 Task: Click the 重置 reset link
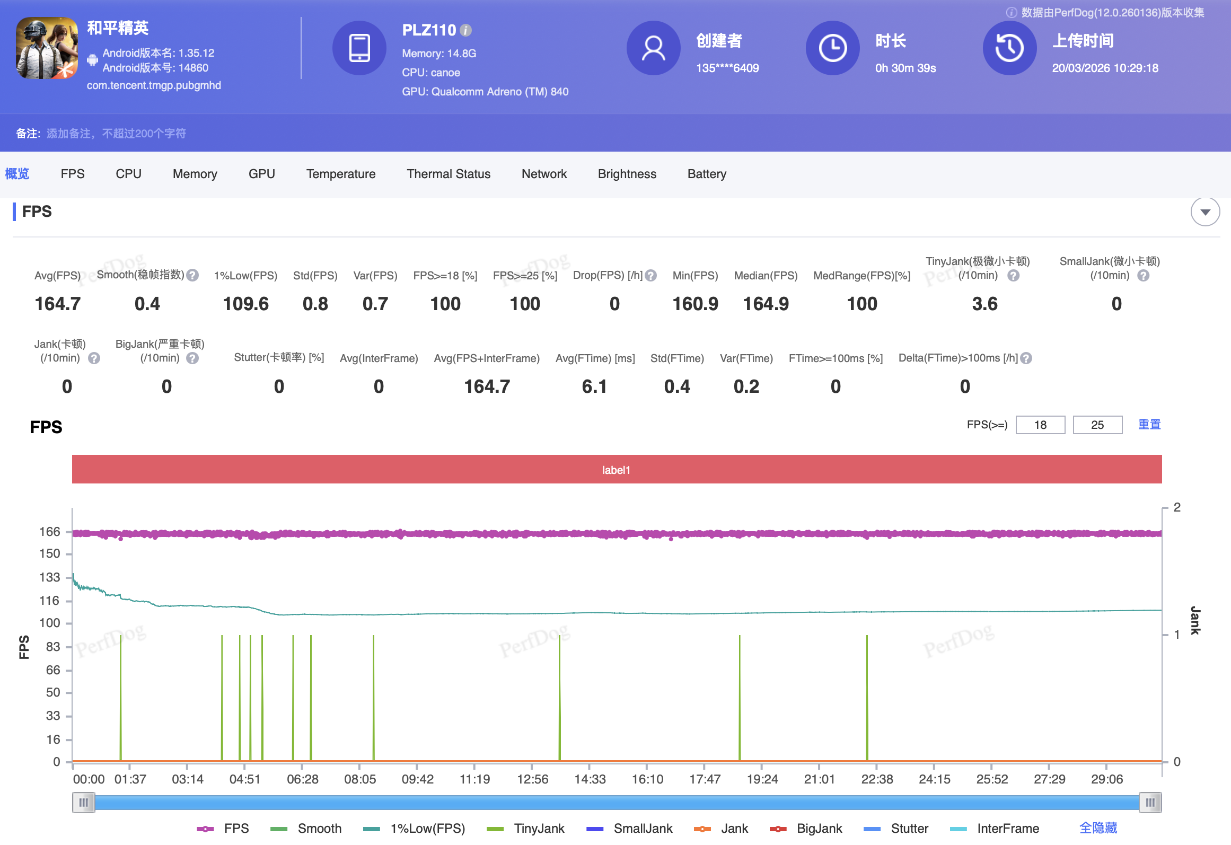pyautogui.click(x=1150, y=425)
